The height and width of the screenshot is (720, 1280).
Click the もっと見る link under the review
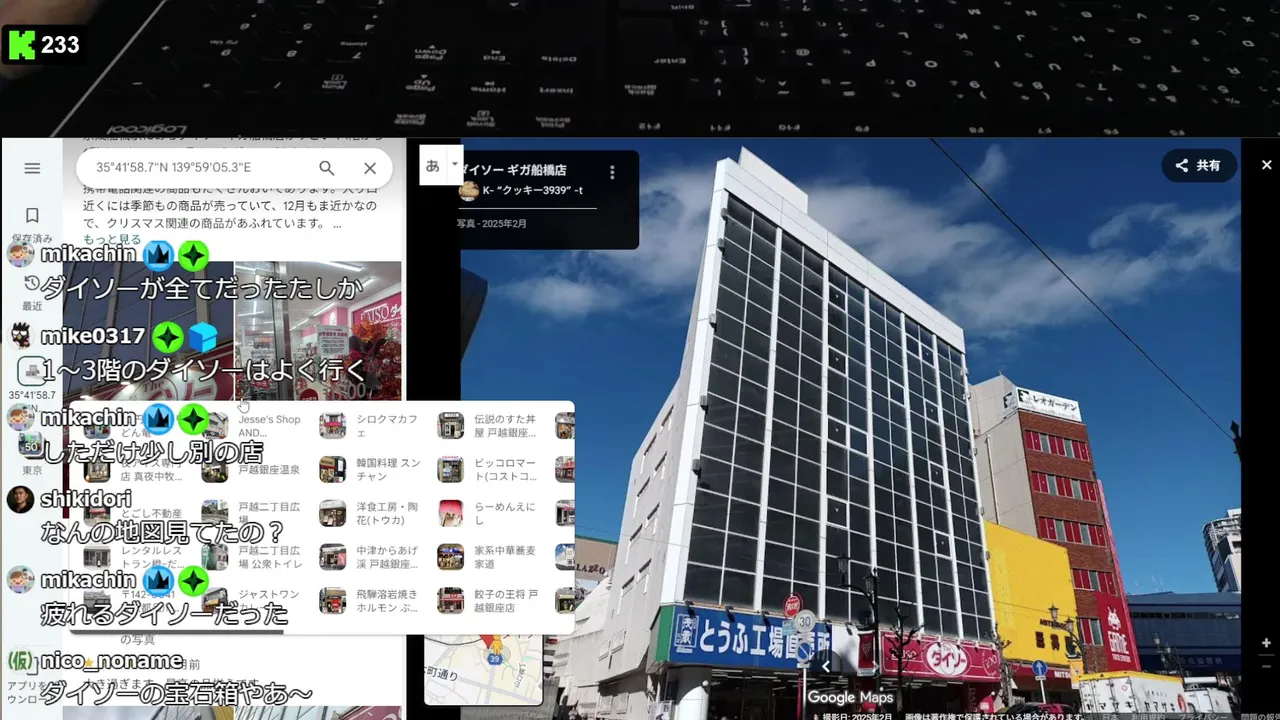coord(111,239)
